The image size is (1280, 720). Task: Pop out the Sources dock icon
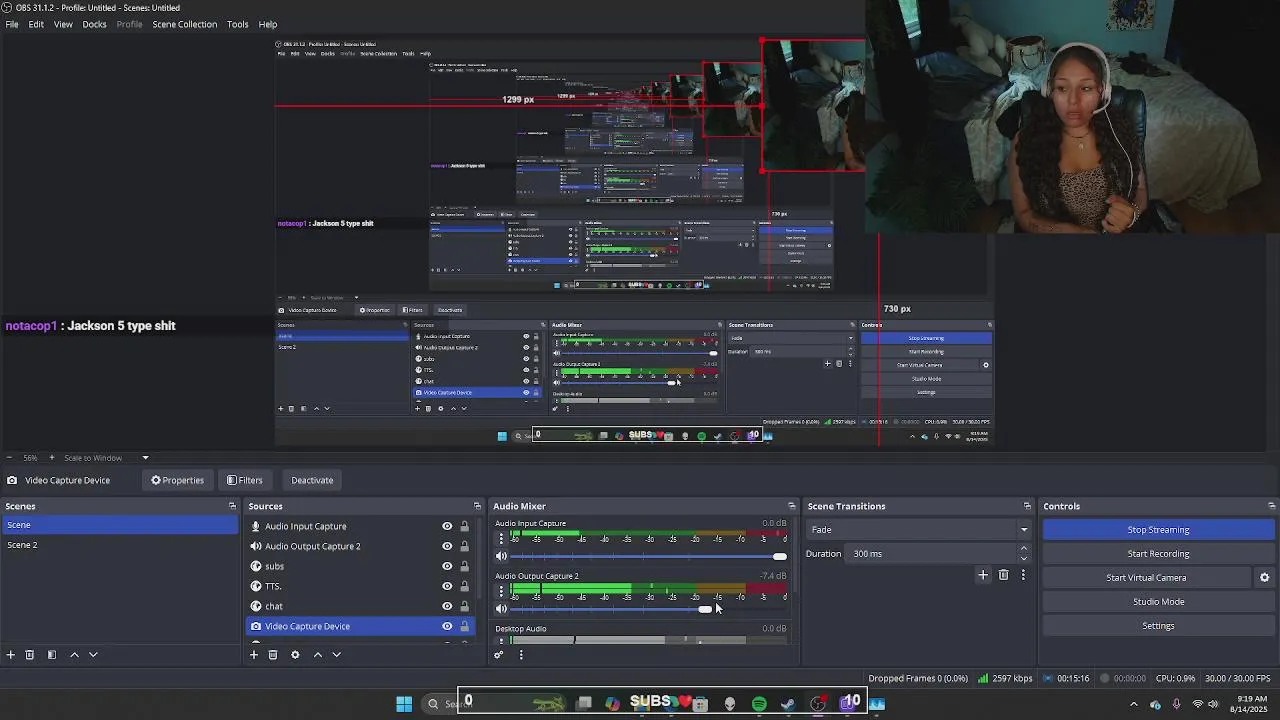(x=477, y=506)
